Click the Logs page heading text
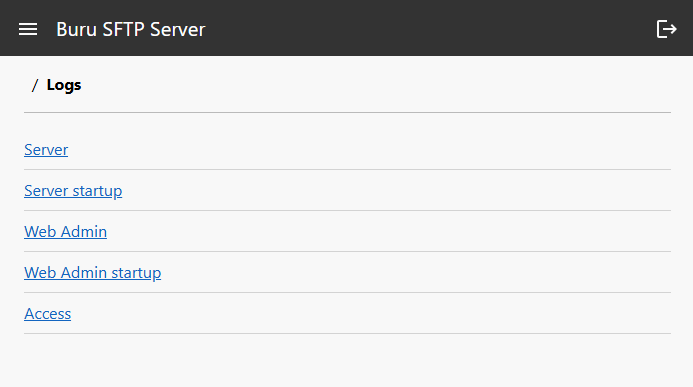 click(64, 85)
